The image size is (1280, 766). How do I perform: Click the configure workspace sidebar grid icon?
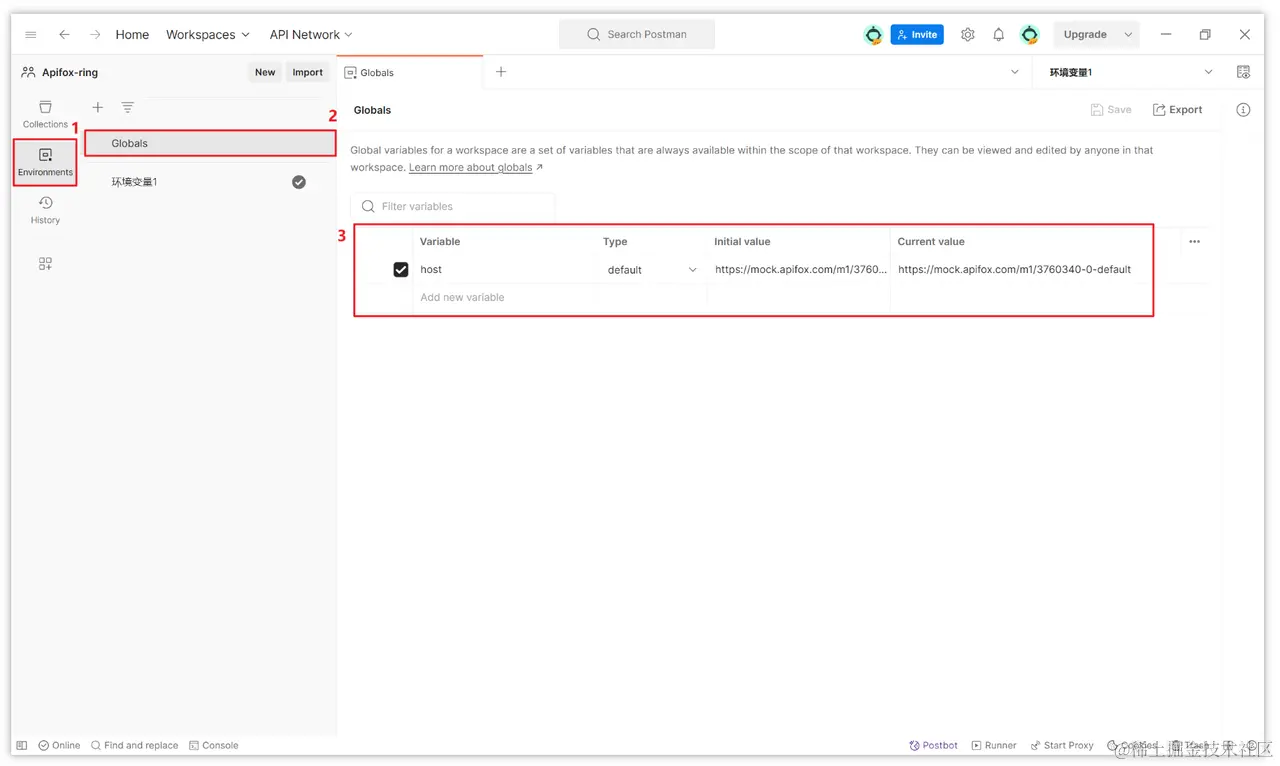[45, 264]
